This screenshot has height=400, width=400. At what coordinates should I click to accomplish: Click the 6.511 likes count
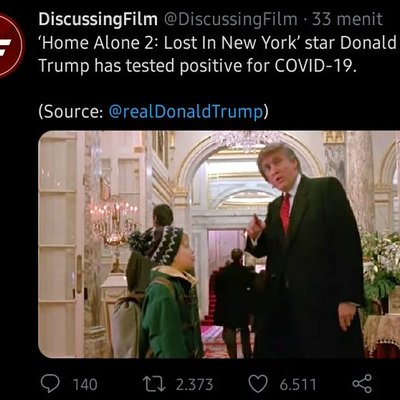(298, 384)
